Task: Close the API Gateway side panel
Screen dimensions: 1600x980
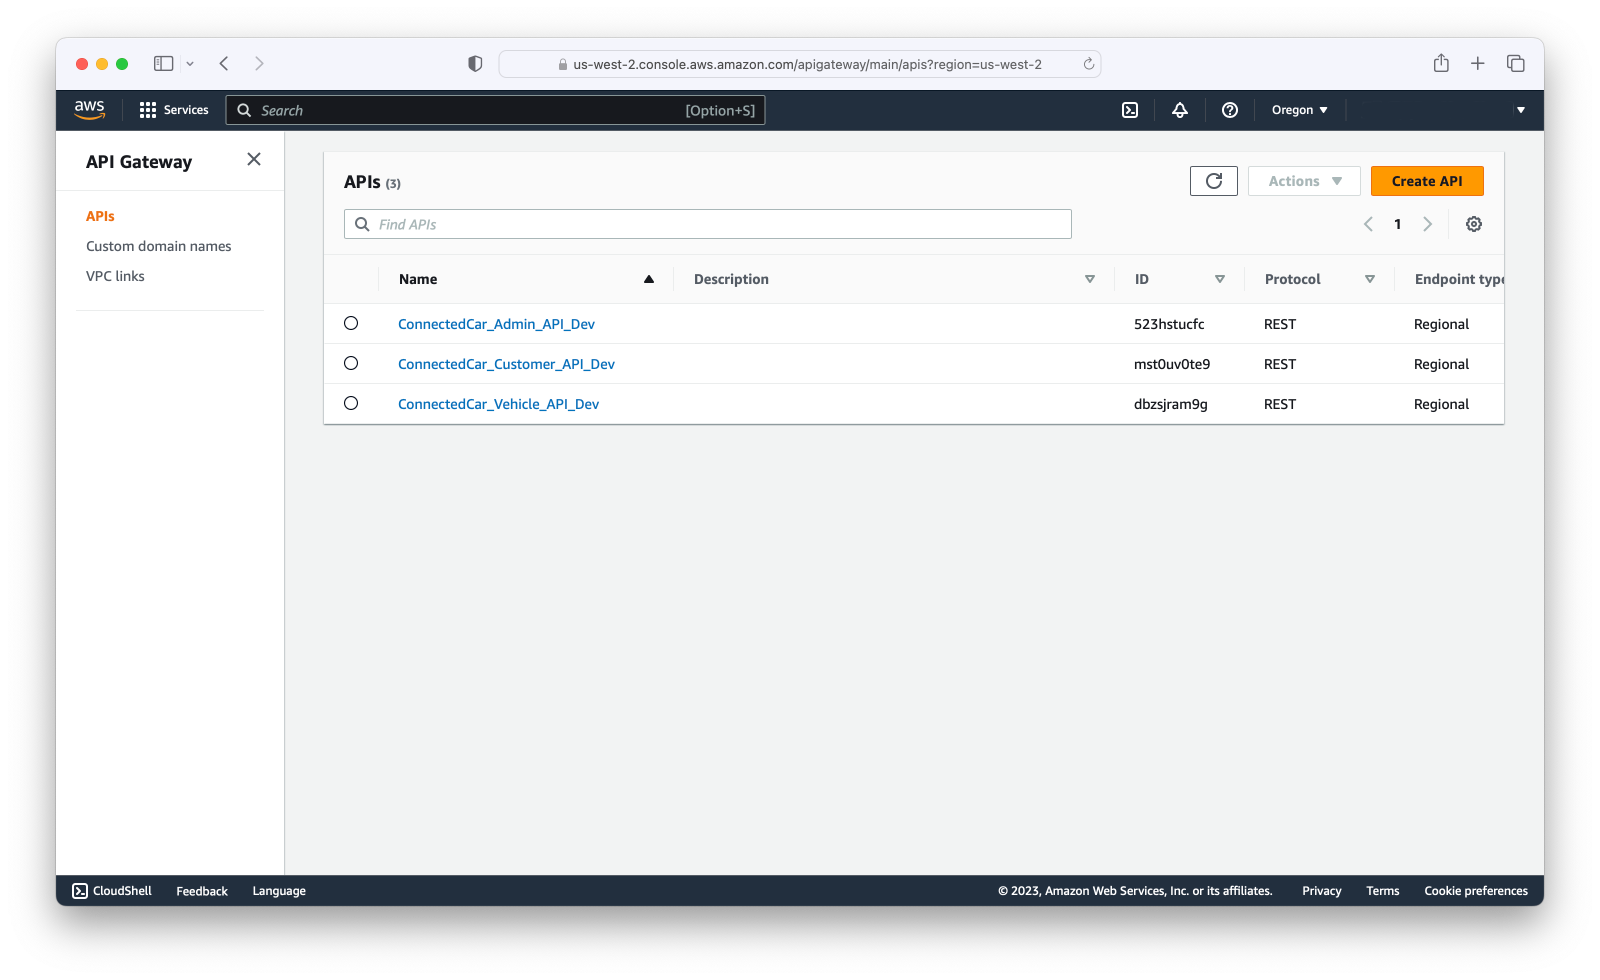Action: tap(254, 159)
